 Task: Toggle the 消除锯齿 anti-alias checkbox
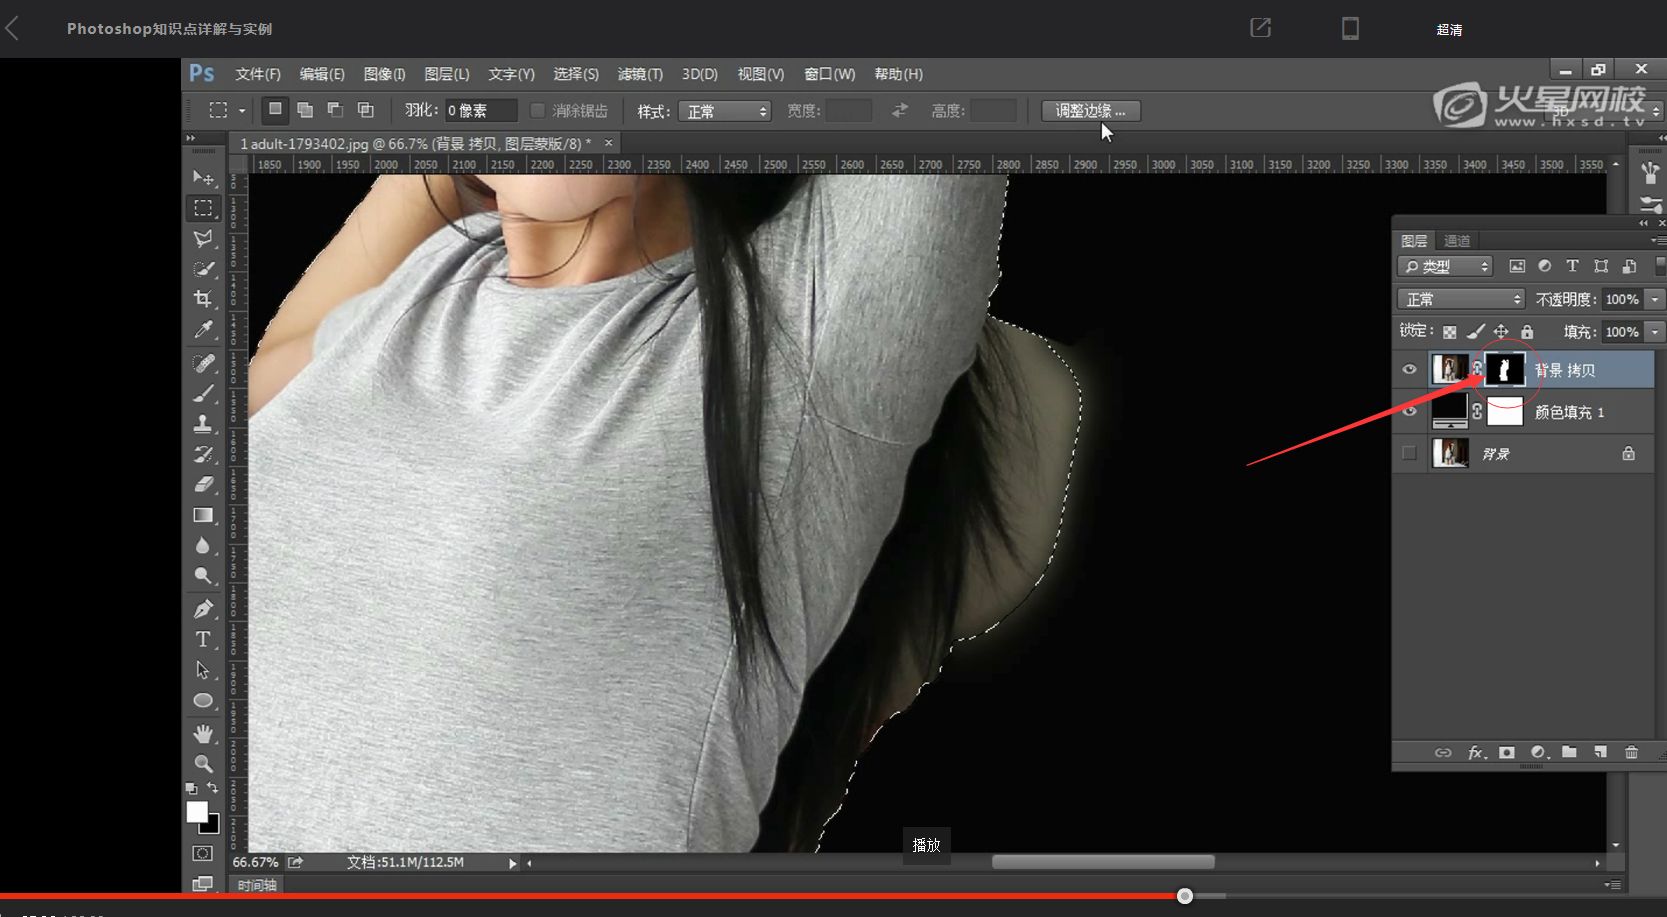(538, 111)
